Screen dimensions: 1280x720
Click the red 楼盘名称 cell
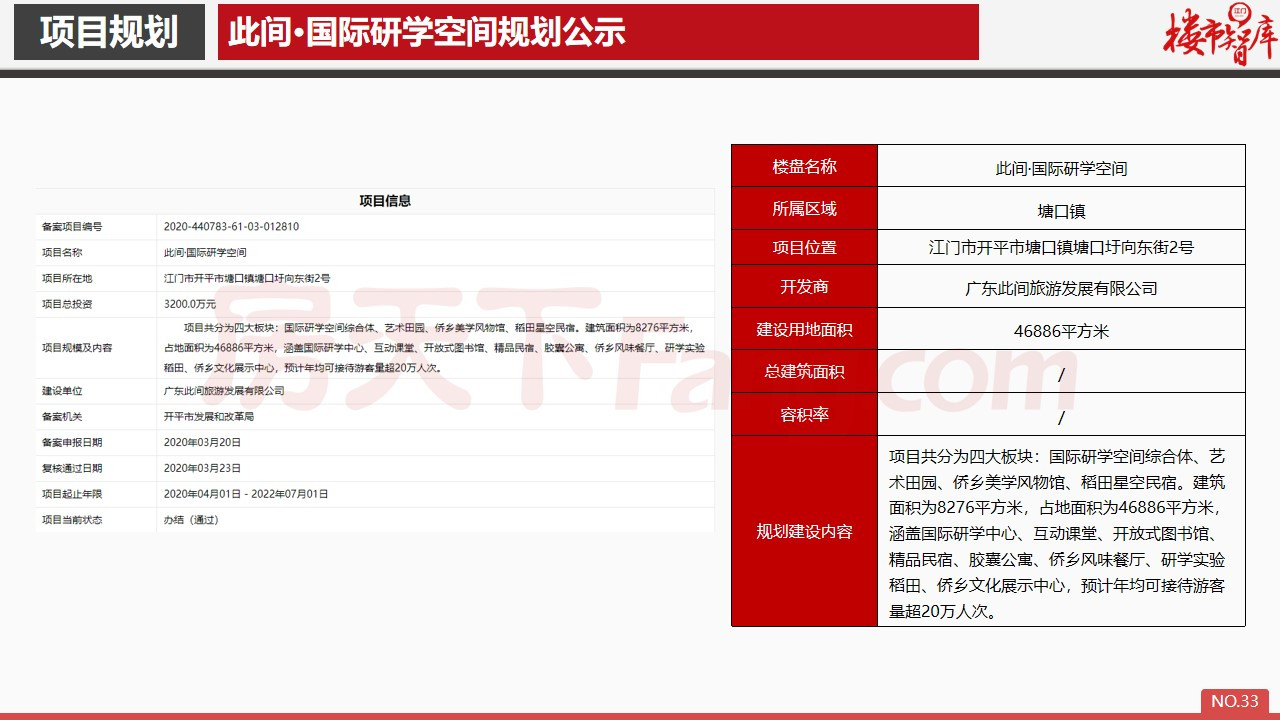click(x=804, y=166)
